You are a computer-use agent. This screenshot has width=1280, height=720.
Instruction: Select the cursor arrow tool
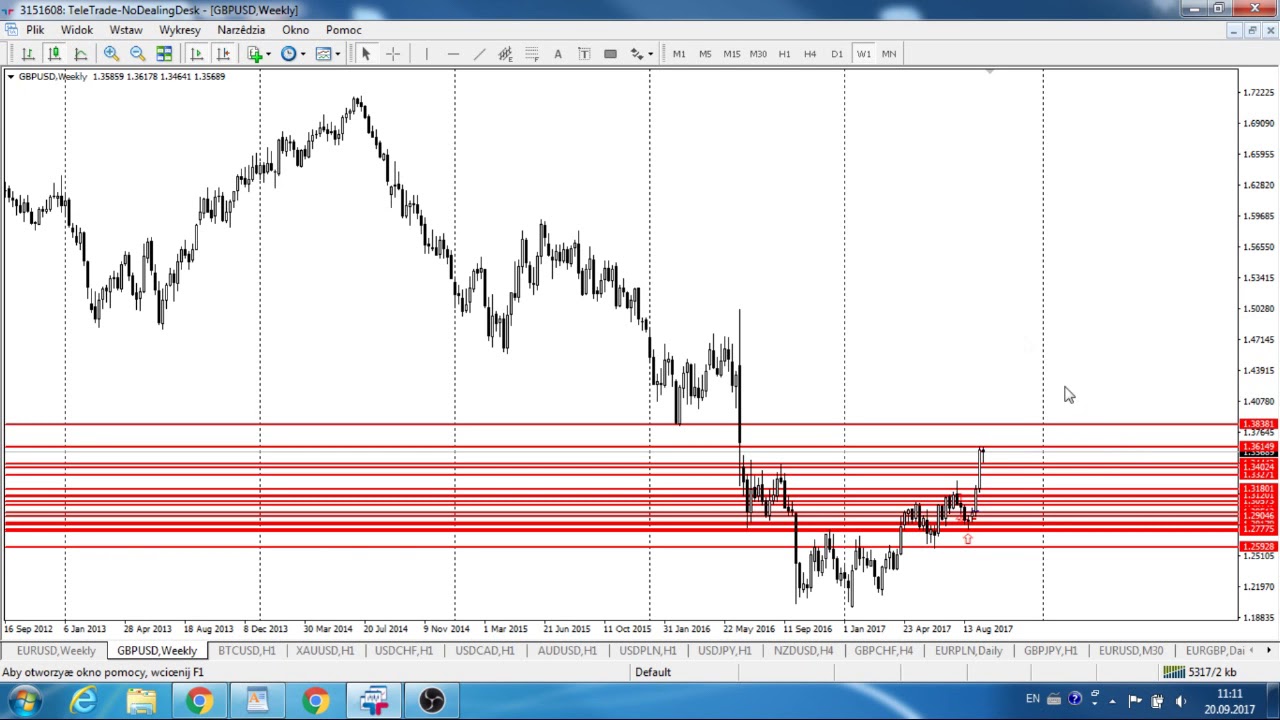[366, 54]
